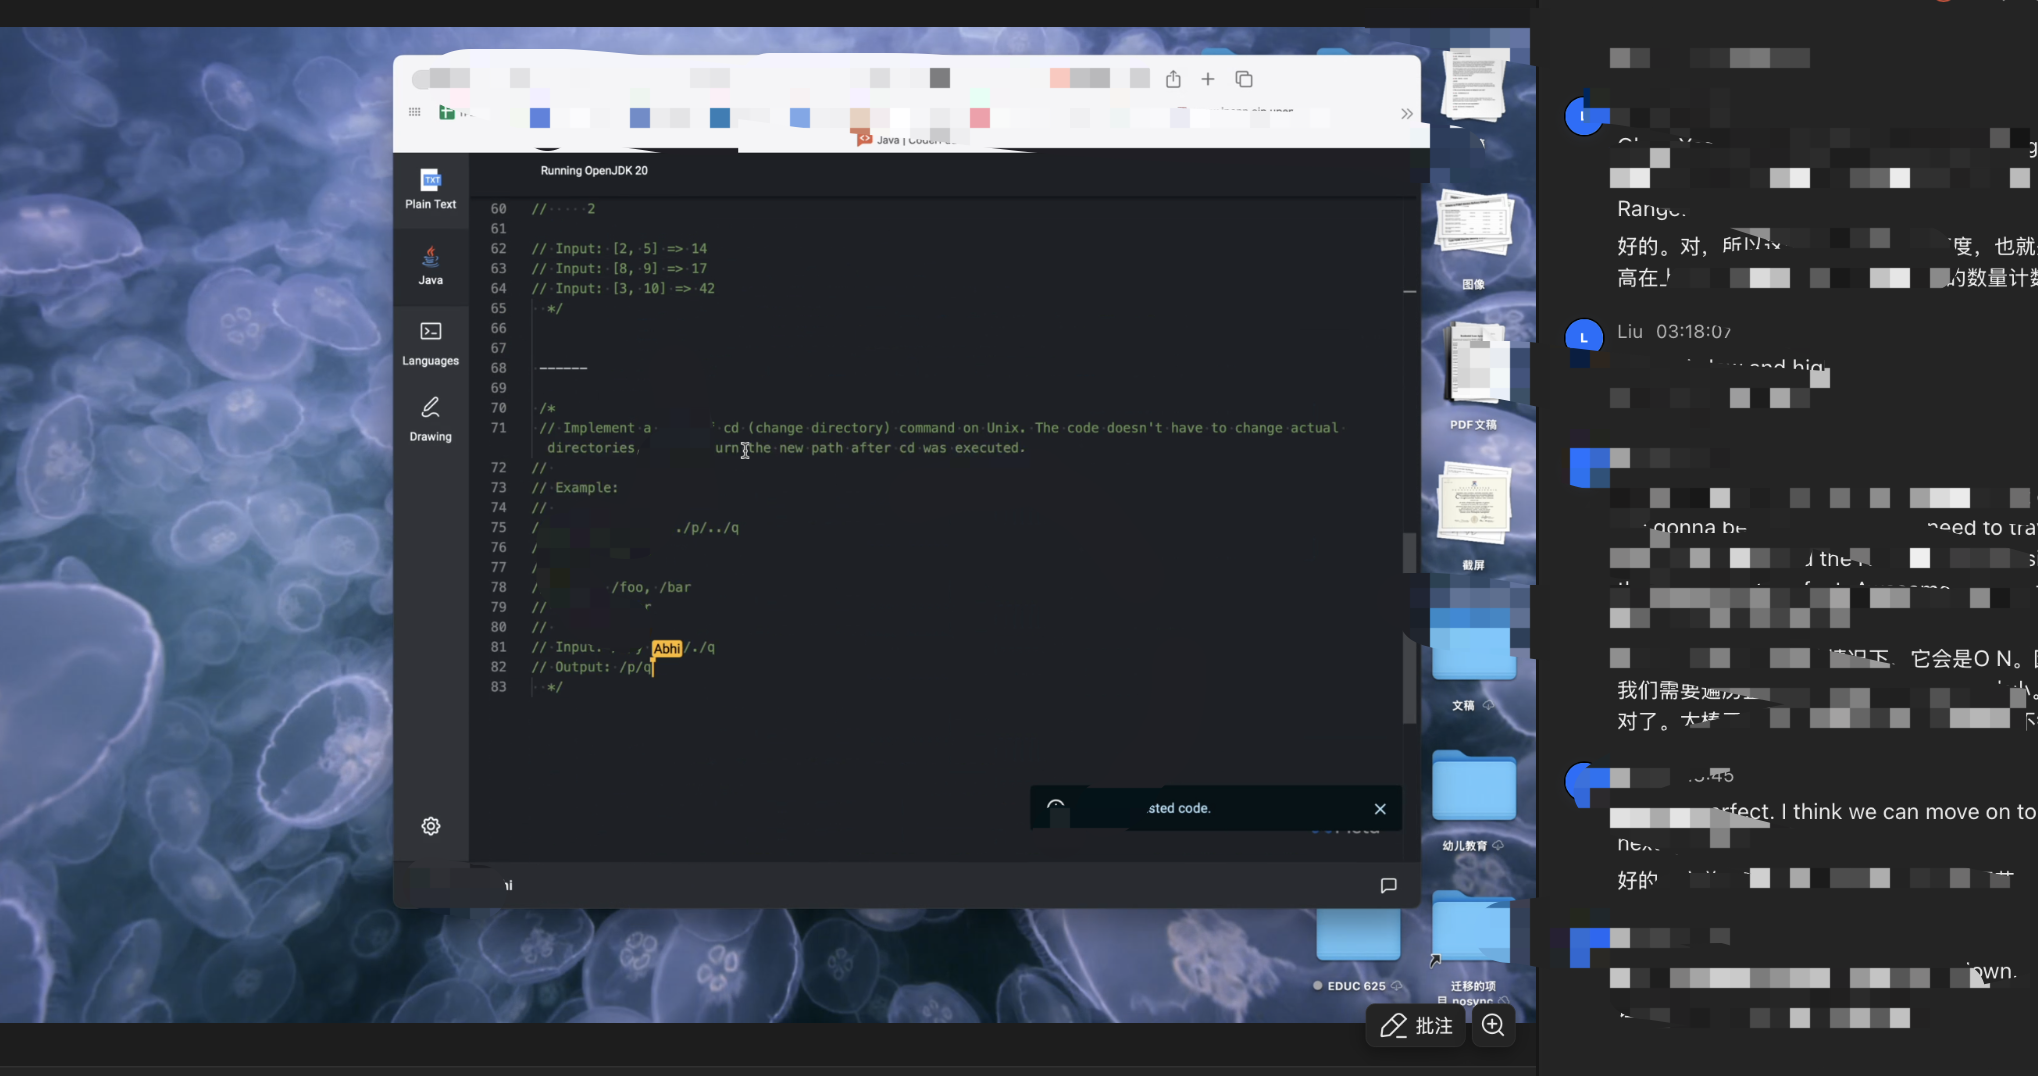Select the 迁移的项 folder on the desktop

tap(1473, 945)
